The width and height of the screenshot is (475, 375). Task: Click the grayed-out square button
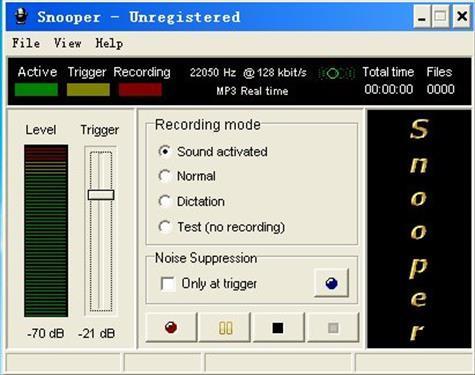click(x=333, y=327)
